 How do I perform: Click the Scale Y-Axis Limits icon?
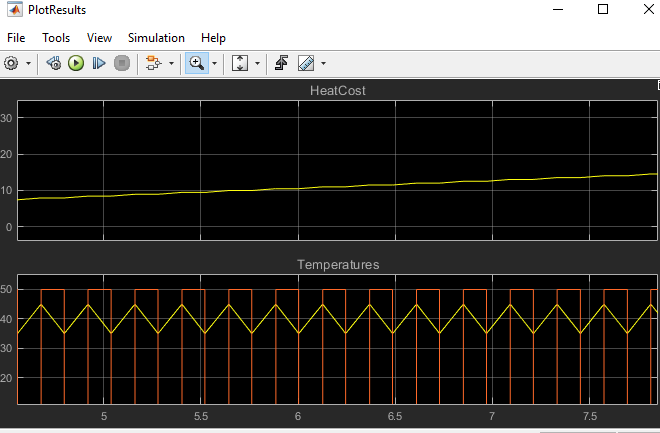coord(240,64)
